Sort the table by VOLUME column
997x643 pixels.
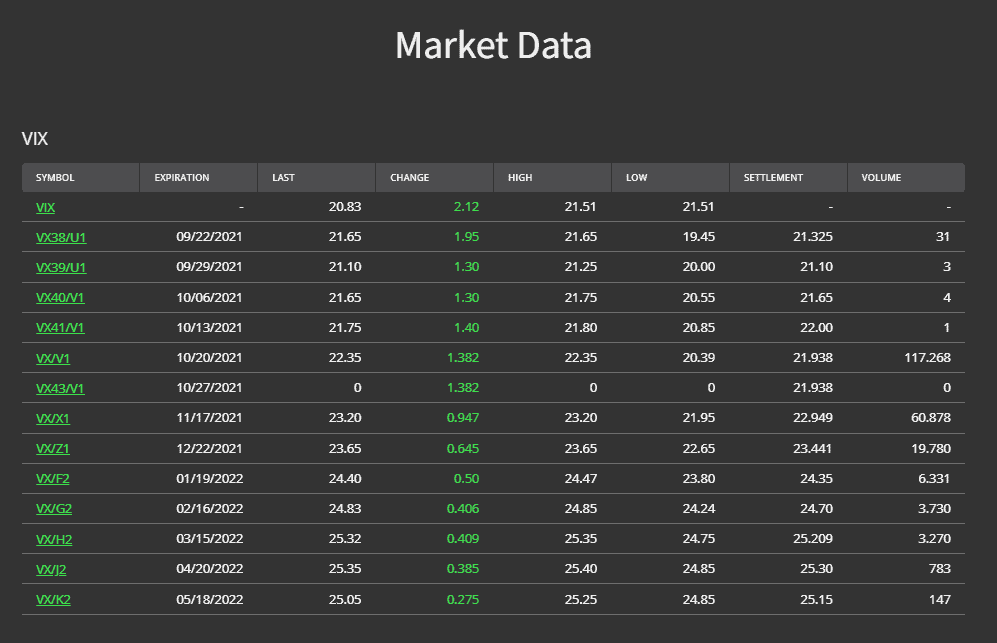[x=880, y=177]
